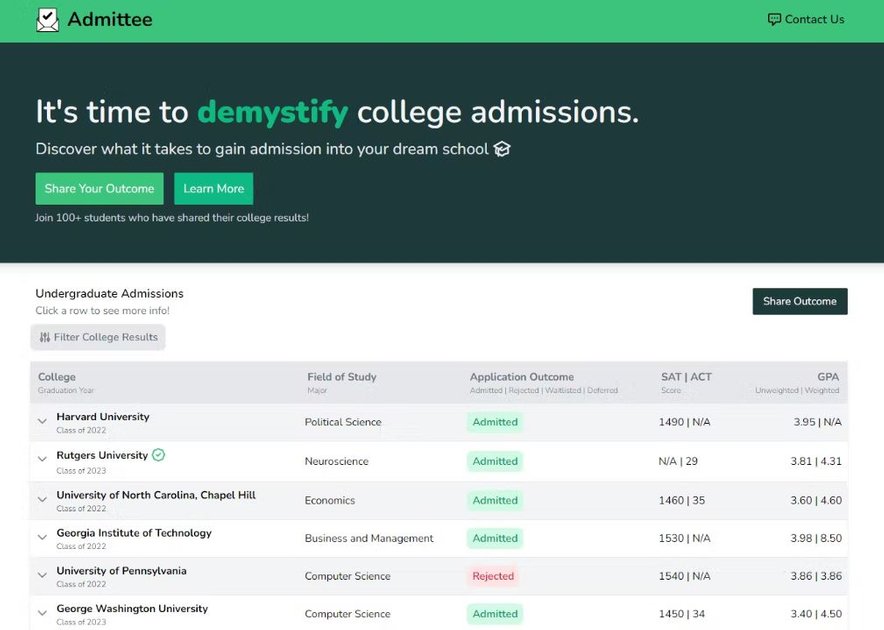Click the Admitted badge on the Harvard row
The height and width of the screenshot is (630, 884).
pyautogui.click(x=494, y=422)
